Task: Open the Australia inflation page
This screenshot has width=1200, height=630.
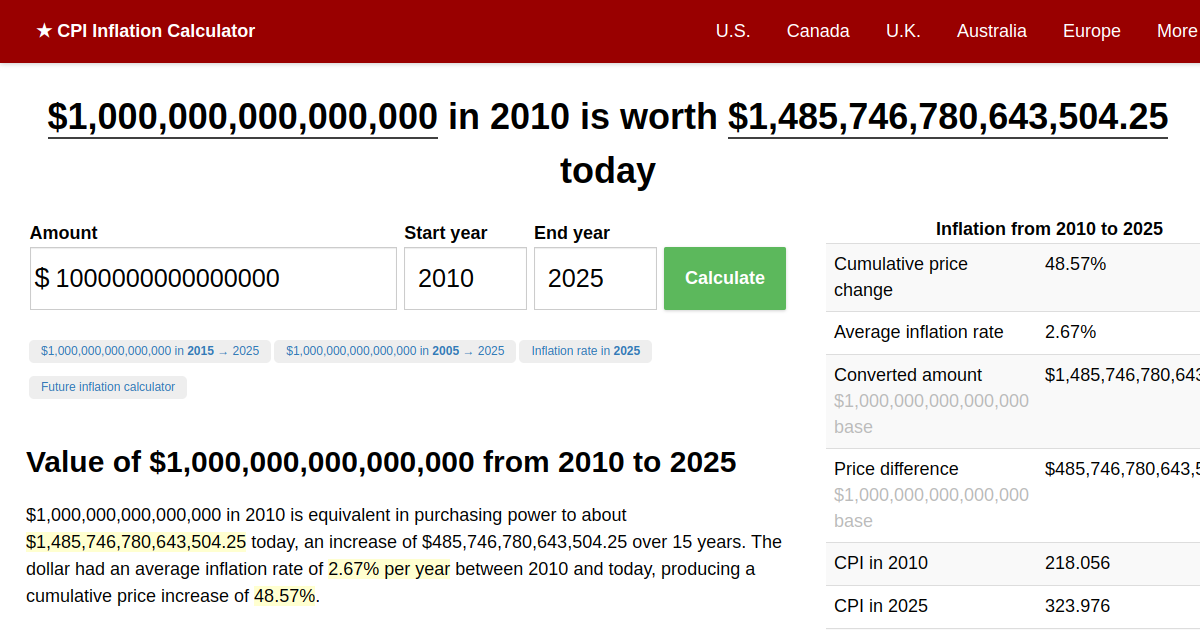Action: (x=992, y=31)
